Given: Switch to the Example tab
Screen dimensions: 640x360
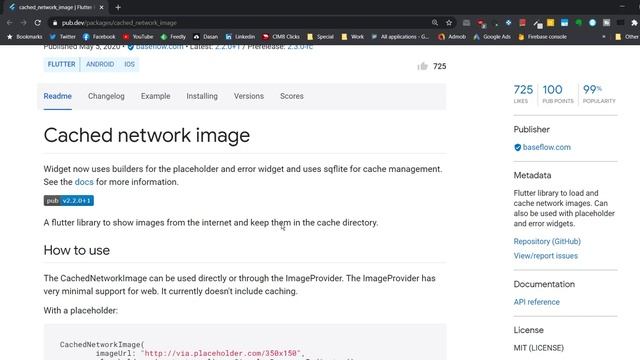Looking at the screenshot, I should (156, 96).
